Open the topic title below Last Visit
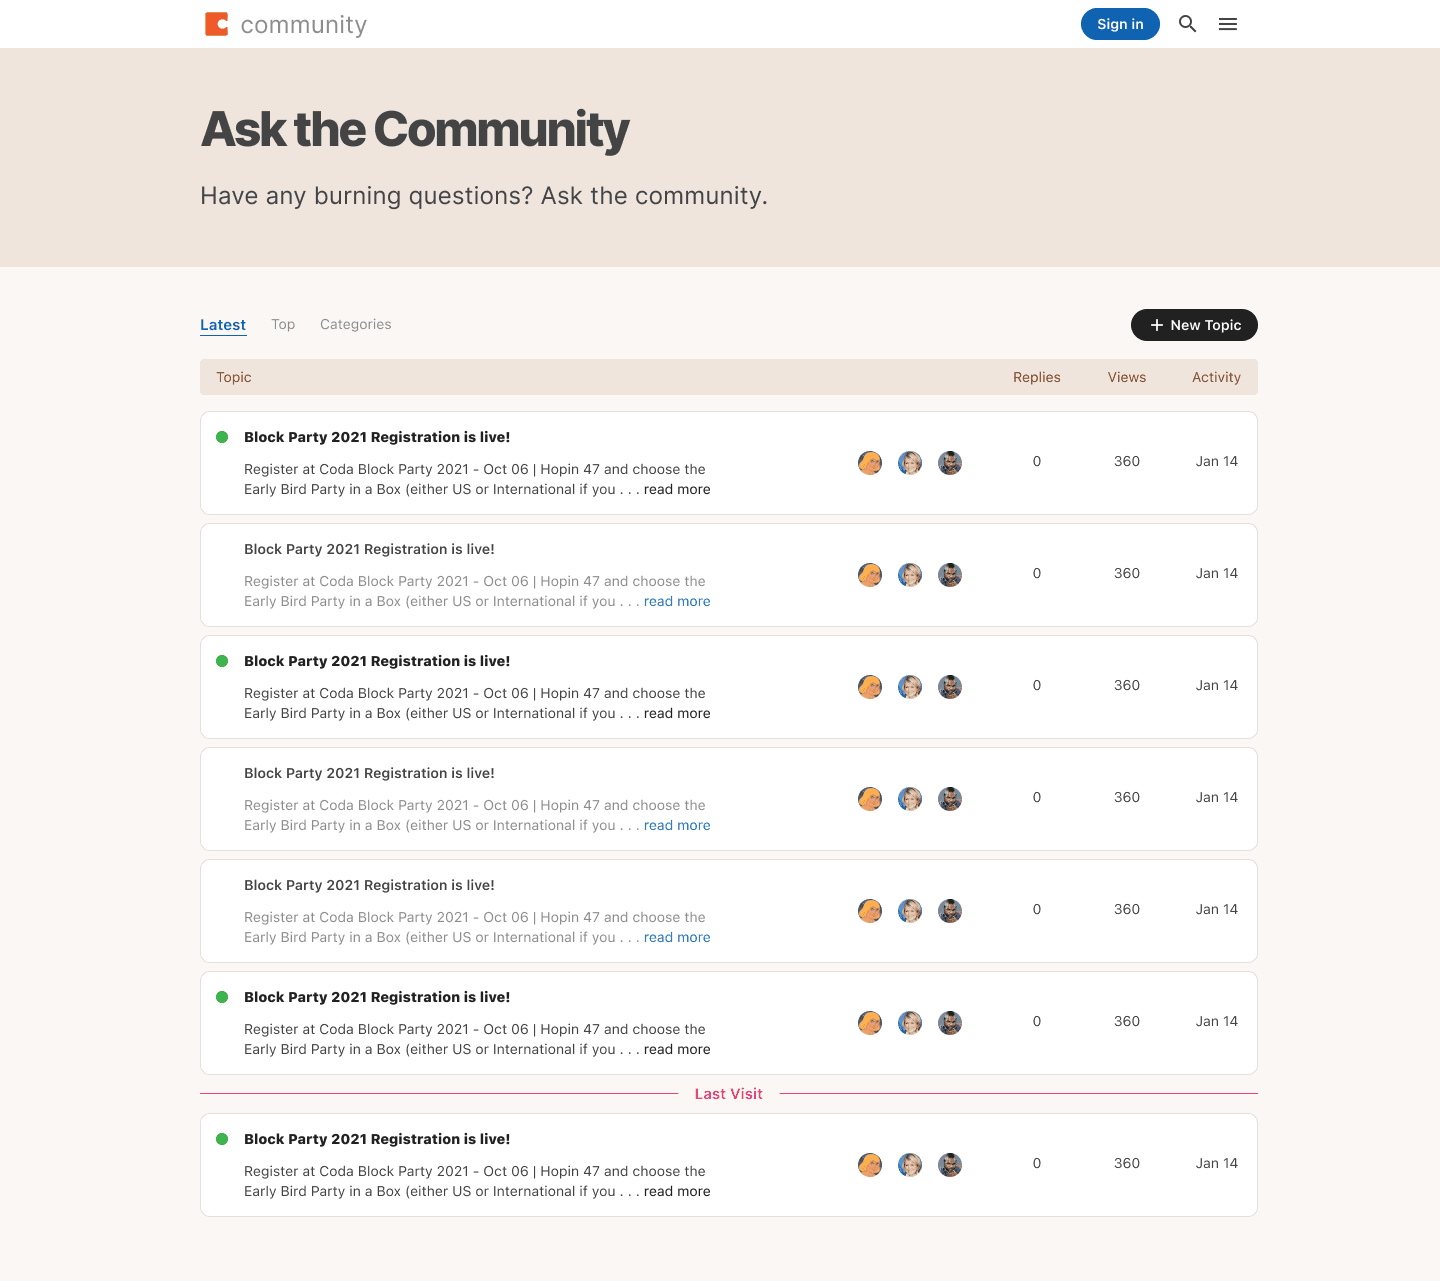The height and width of the screenshot is (1281, 1440). 377,1139
